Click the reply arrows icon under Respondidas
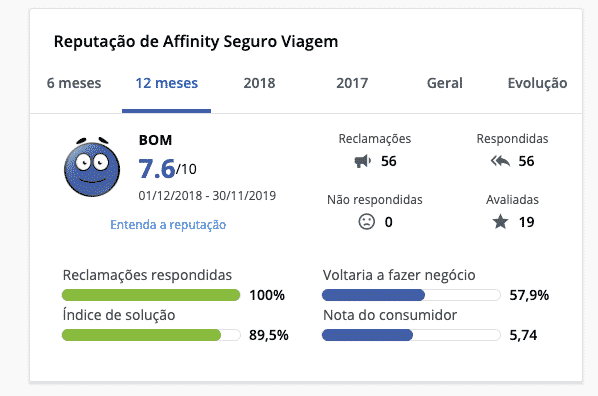Viewport: 598px width, 396px height. (x=500, y=161)
